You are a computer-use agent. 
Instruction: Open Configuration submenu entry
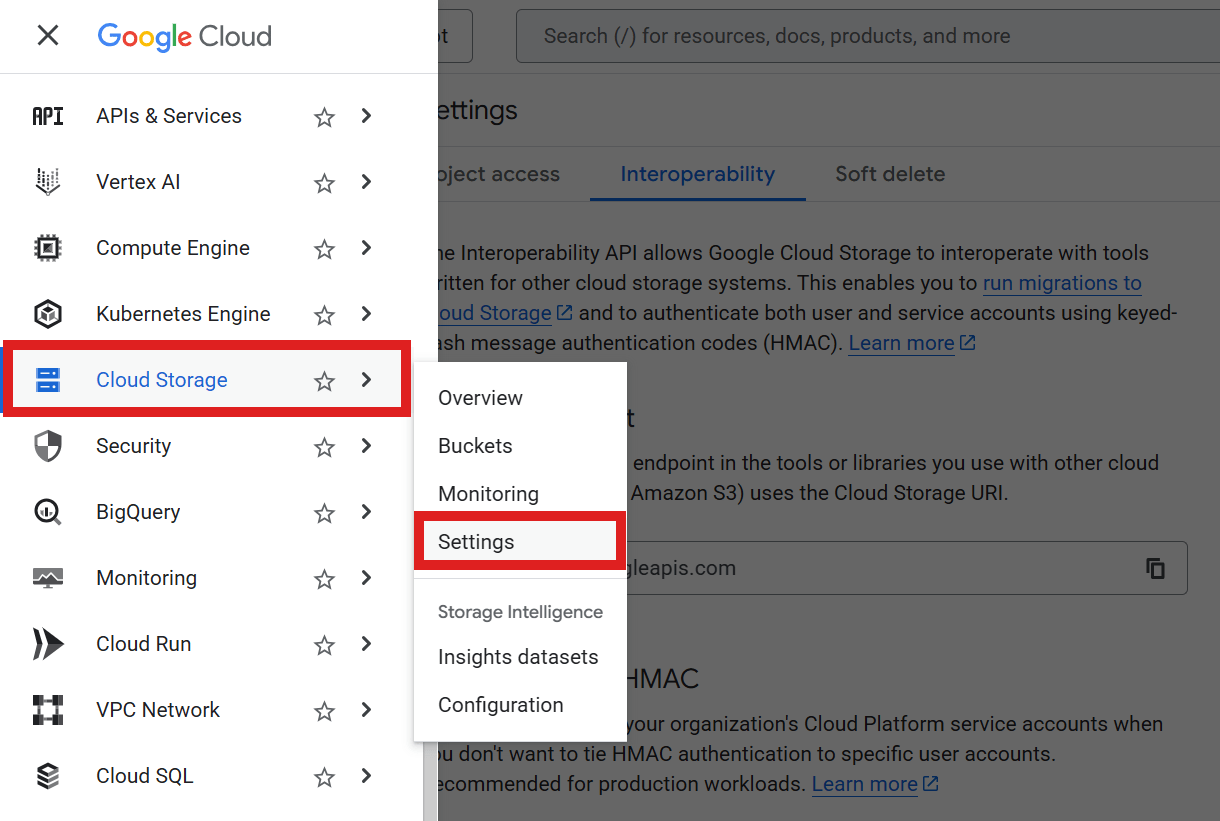[520, 705]
